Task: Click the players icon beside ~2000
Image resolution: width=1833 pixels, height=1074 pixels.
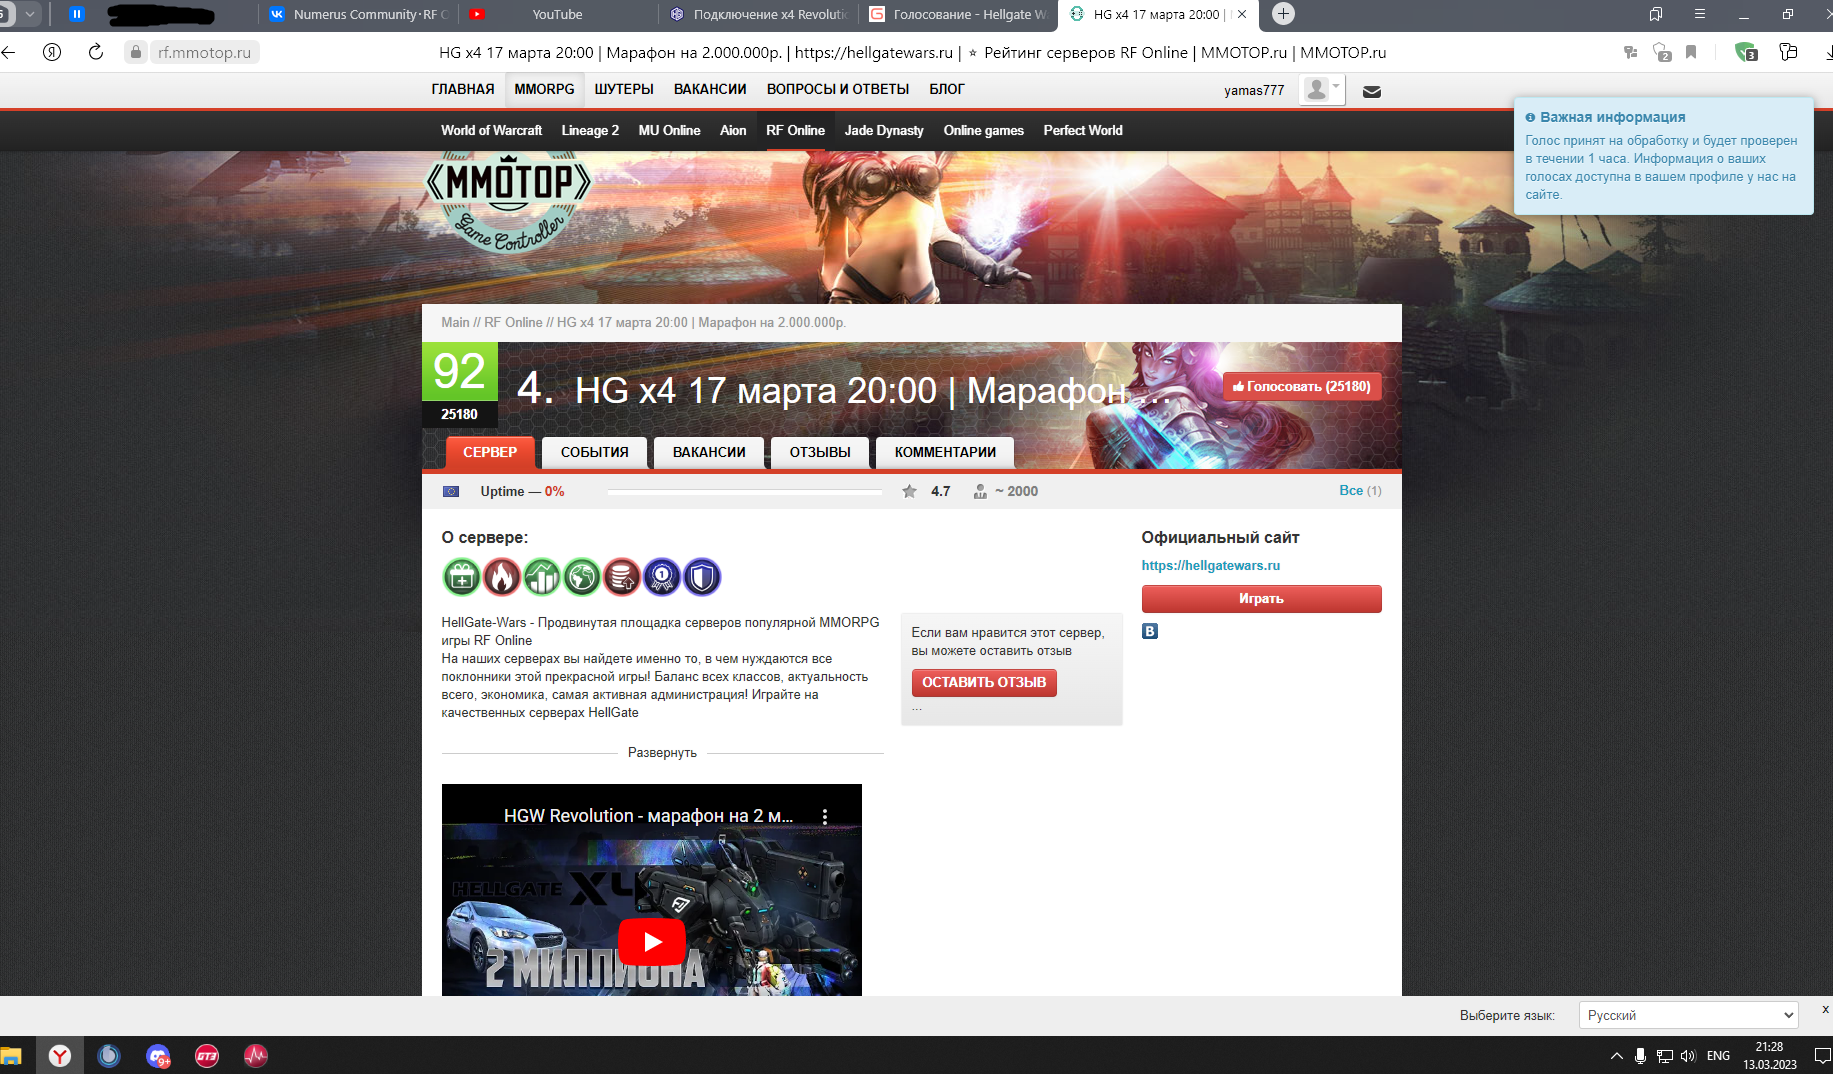Action: click(980, 491)
